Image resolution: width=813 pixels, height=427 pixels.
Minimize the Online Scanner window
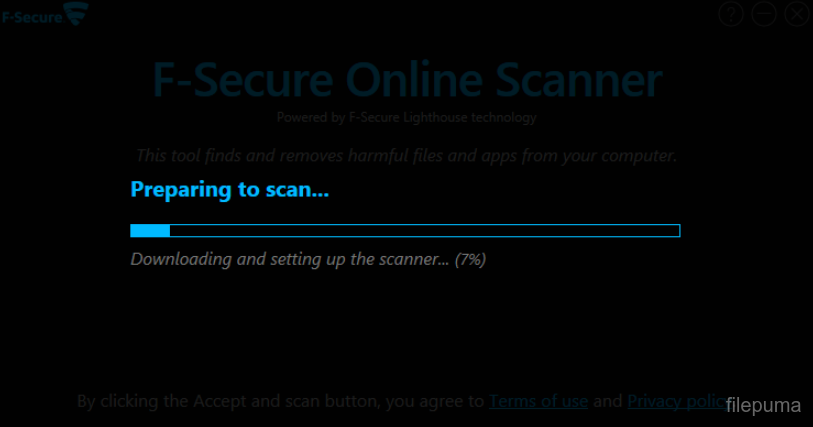pyautogui.click(x=764, y=14)
